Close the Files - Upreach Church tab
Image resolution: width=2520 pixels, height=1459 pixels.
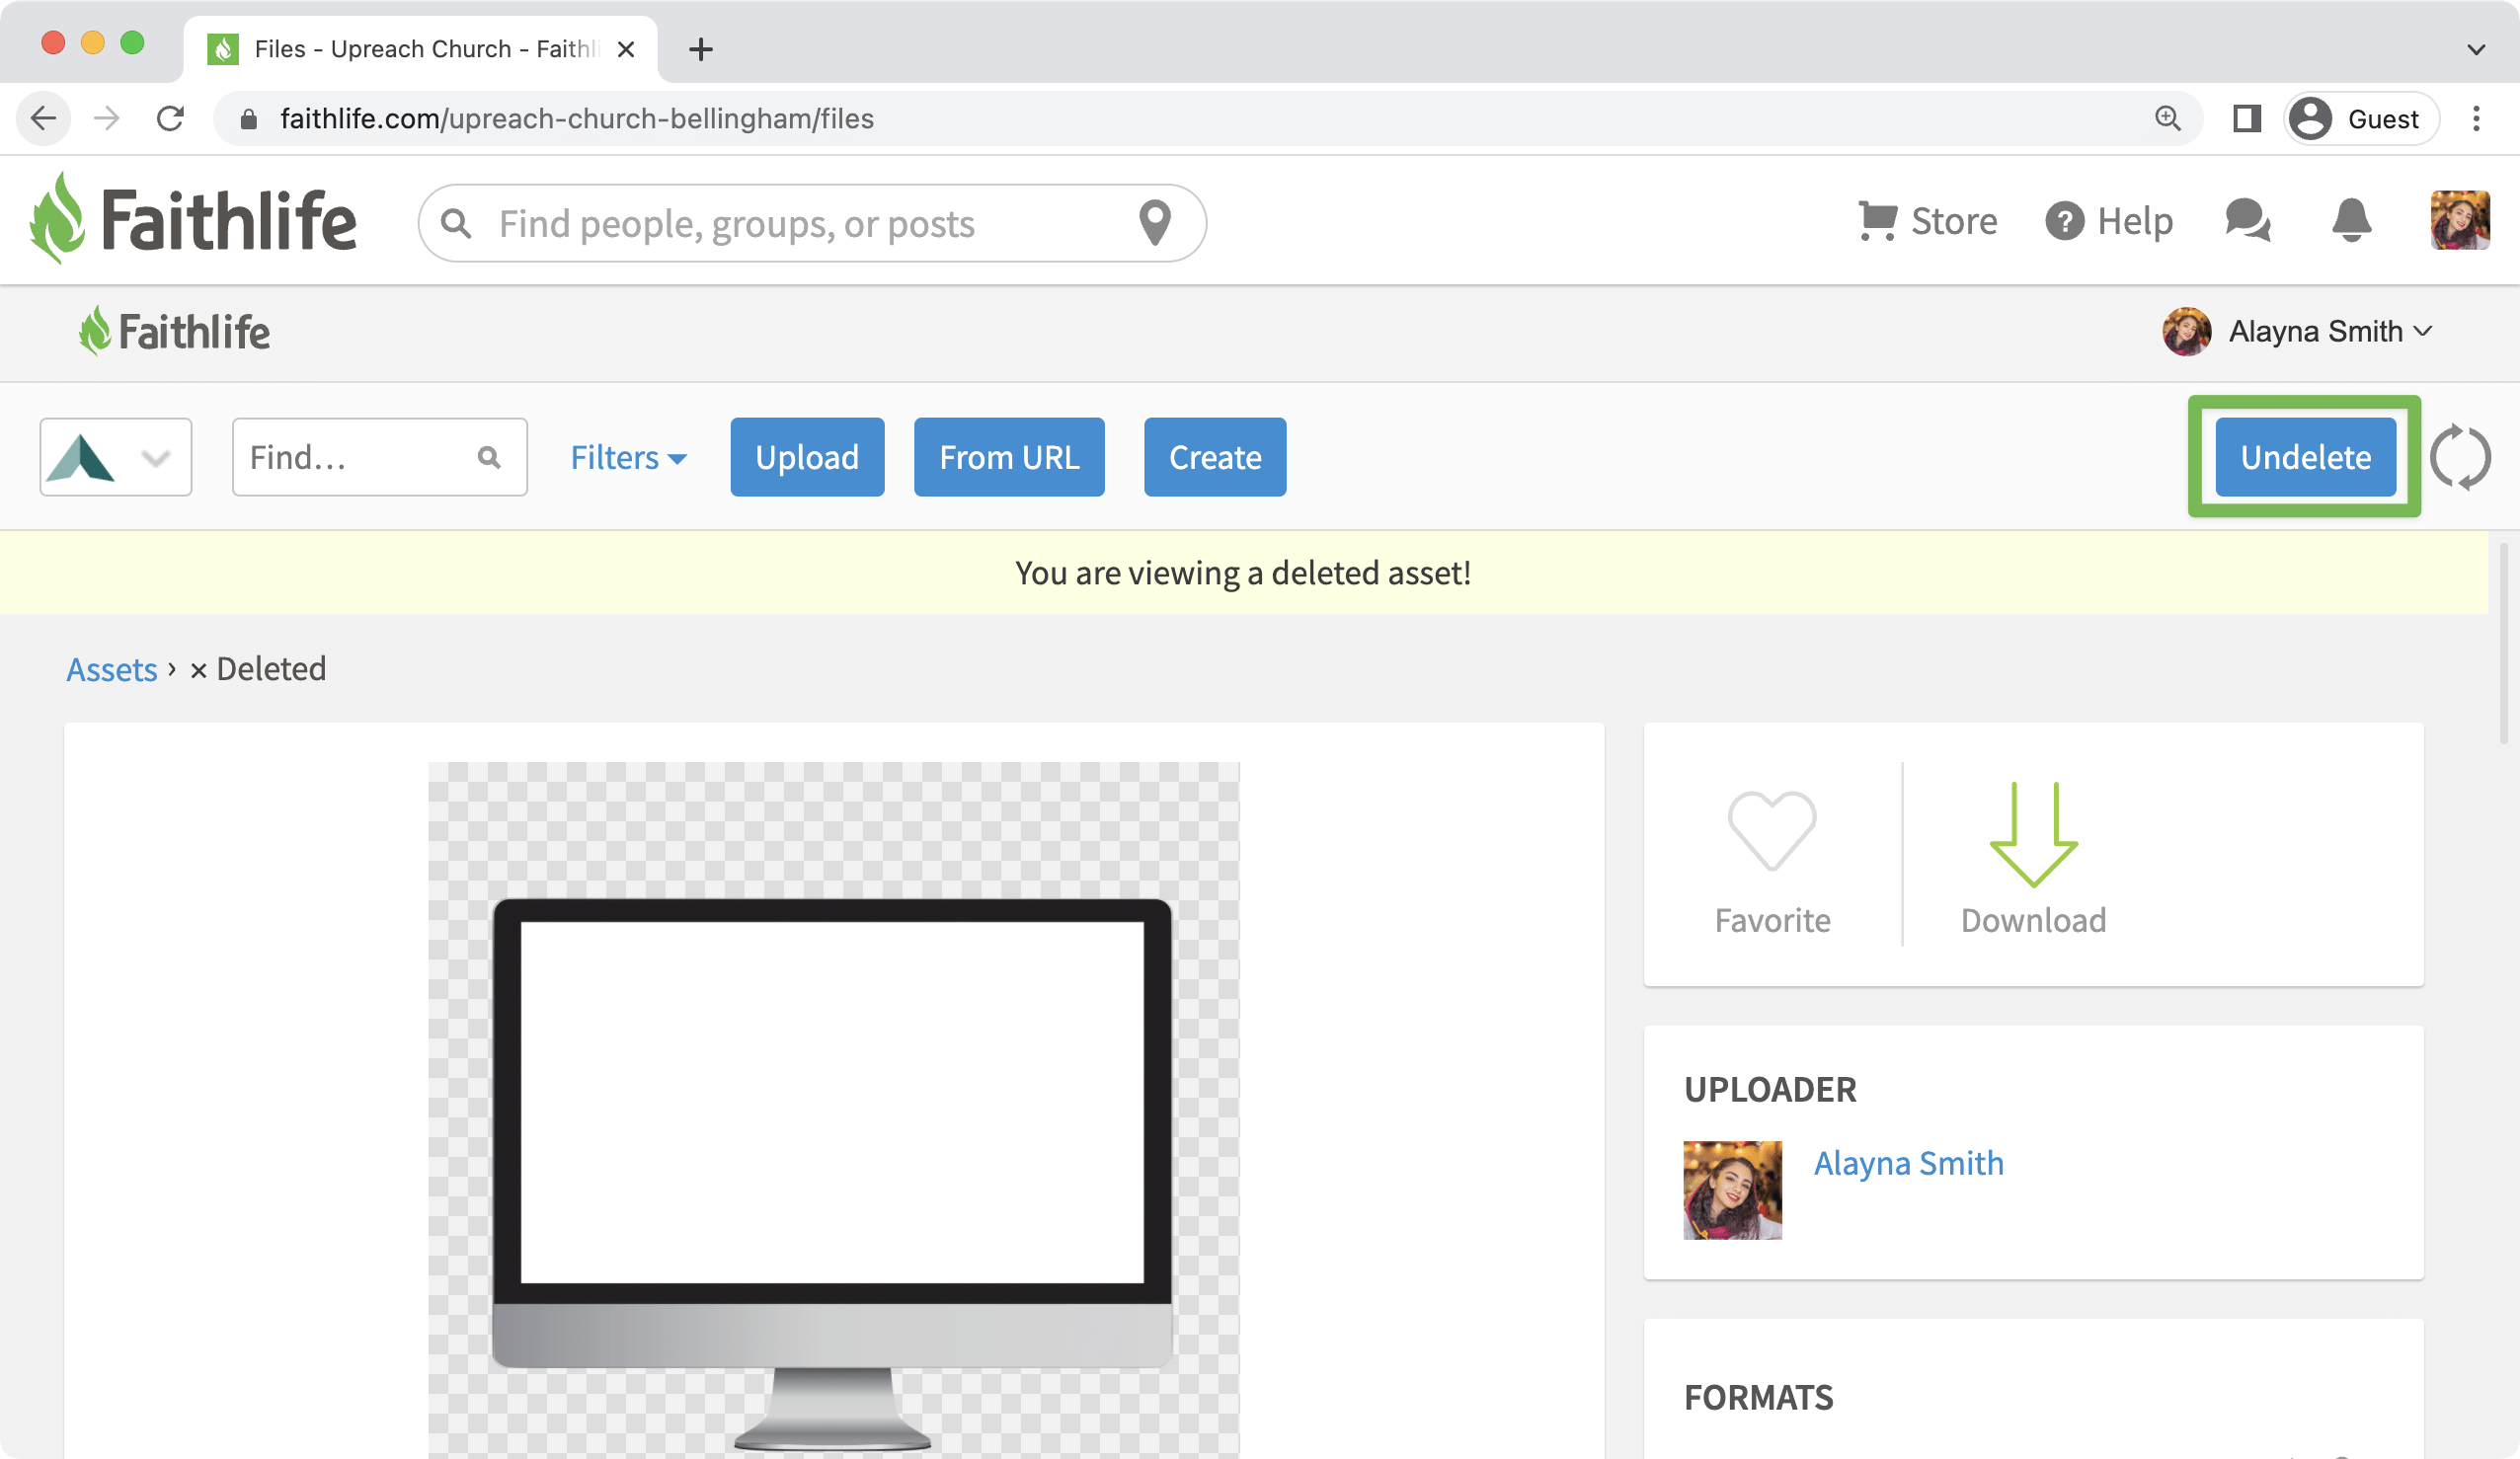click(x=626, y=49)
